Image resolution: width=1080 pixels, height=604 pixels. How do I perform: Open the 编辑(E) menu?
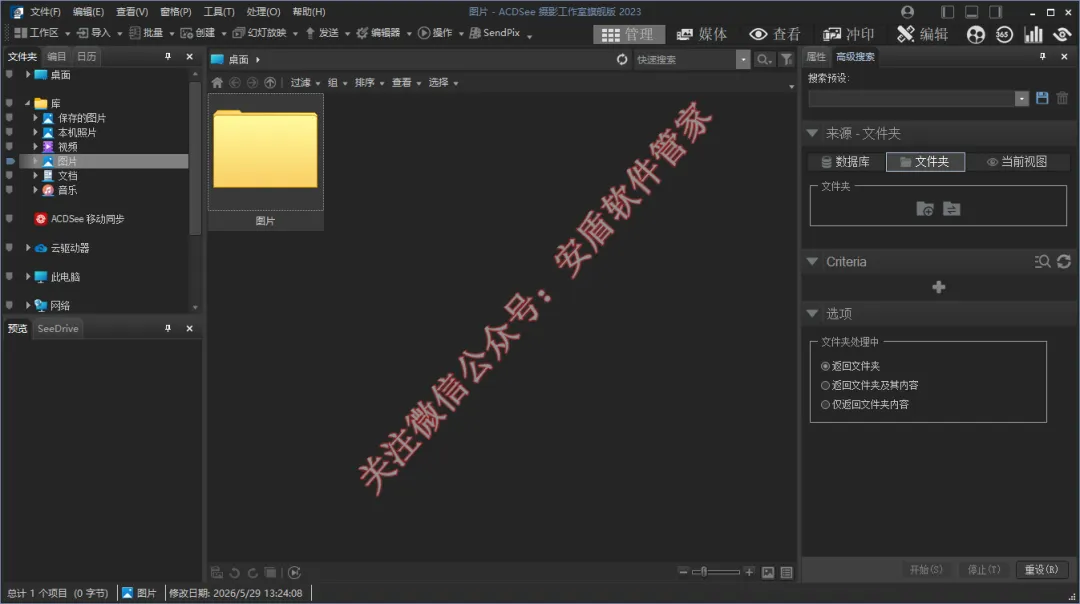(x=88, y=12)
